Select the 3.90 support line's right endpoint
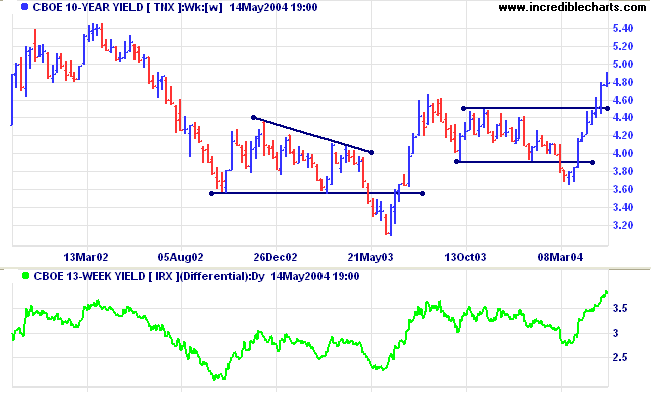Image resolution: width=651 pixels, height=395 pixels. [592, 162]
